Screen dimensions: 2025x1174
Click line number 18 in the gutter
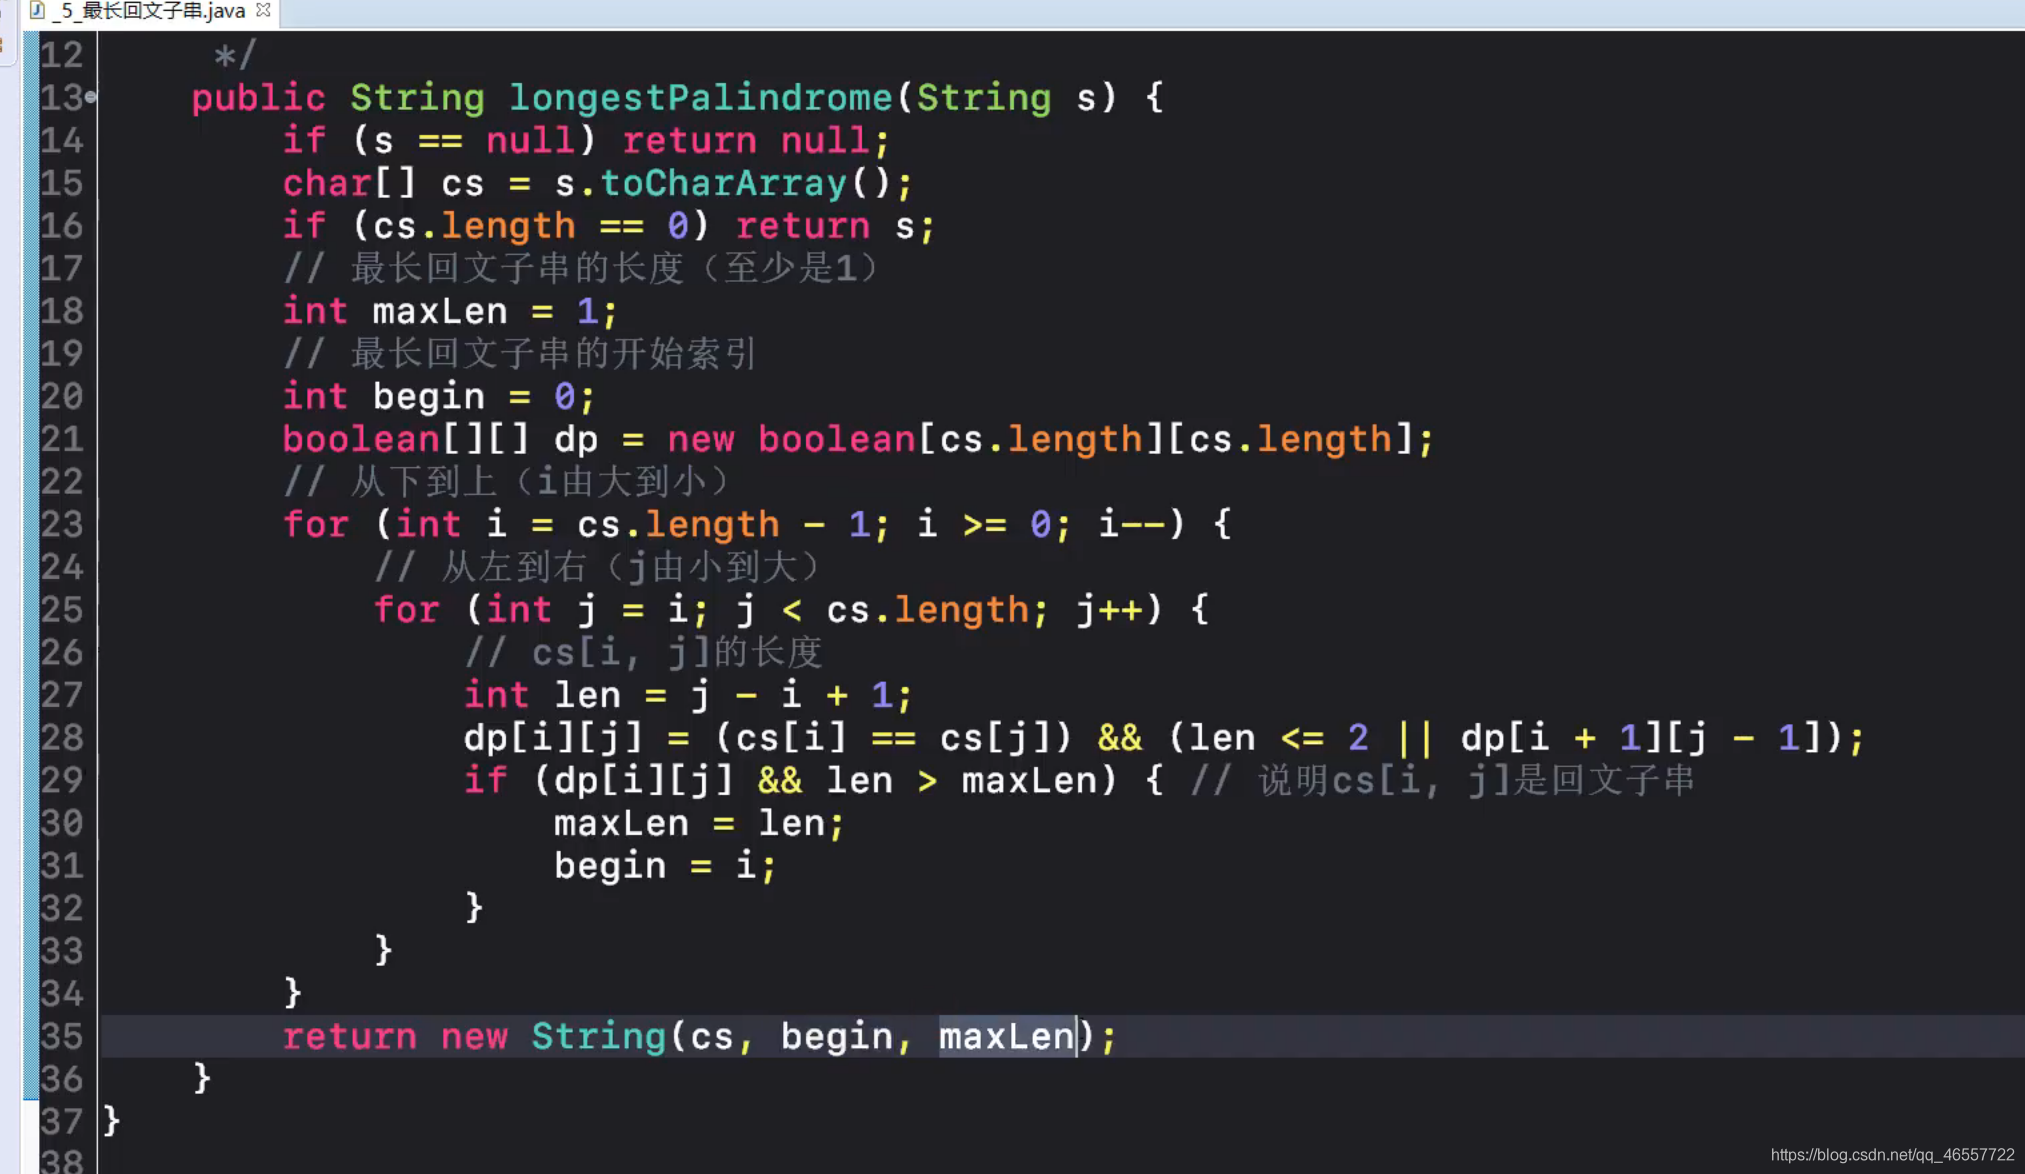coord(62,311)
